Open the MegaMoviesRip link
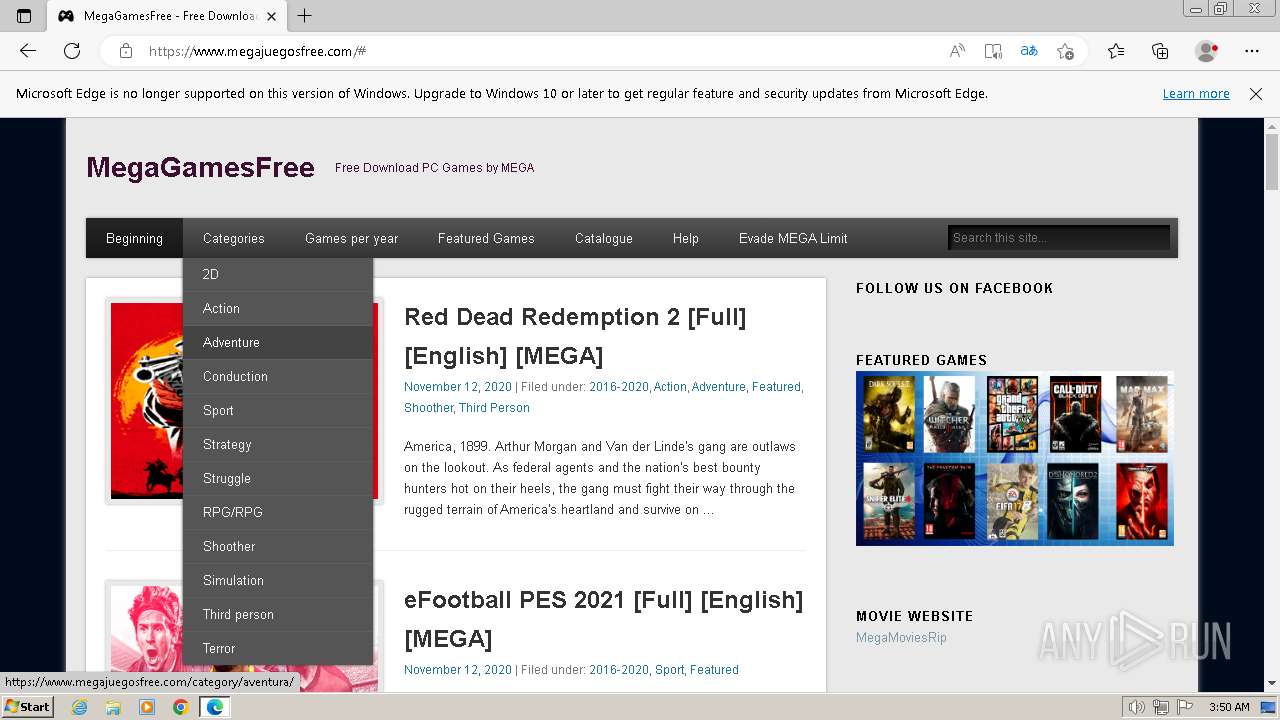Image resolution: width=1280 pixels, height=720 pixels. point(901,638)
